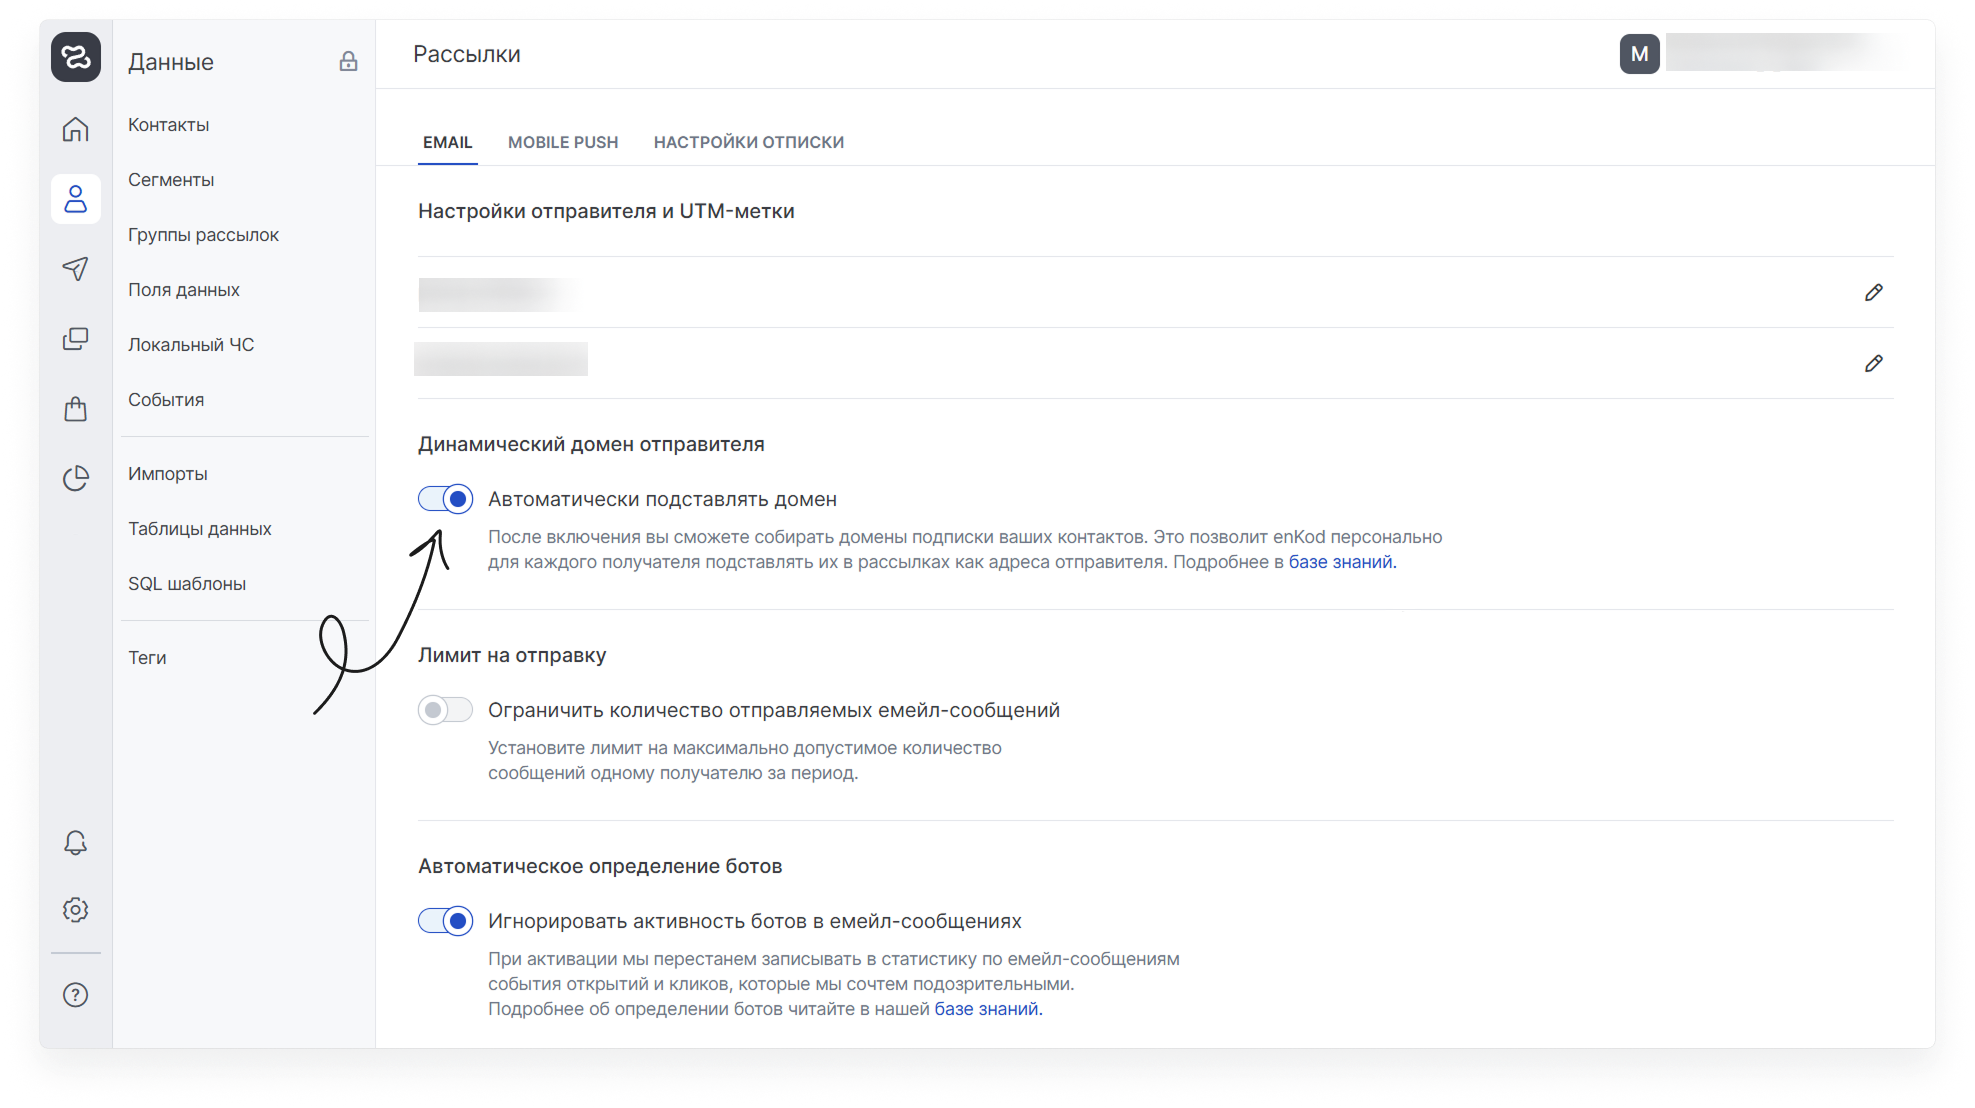
Task: Open the paper plane messages icon
Action: (x=76, y=269)
